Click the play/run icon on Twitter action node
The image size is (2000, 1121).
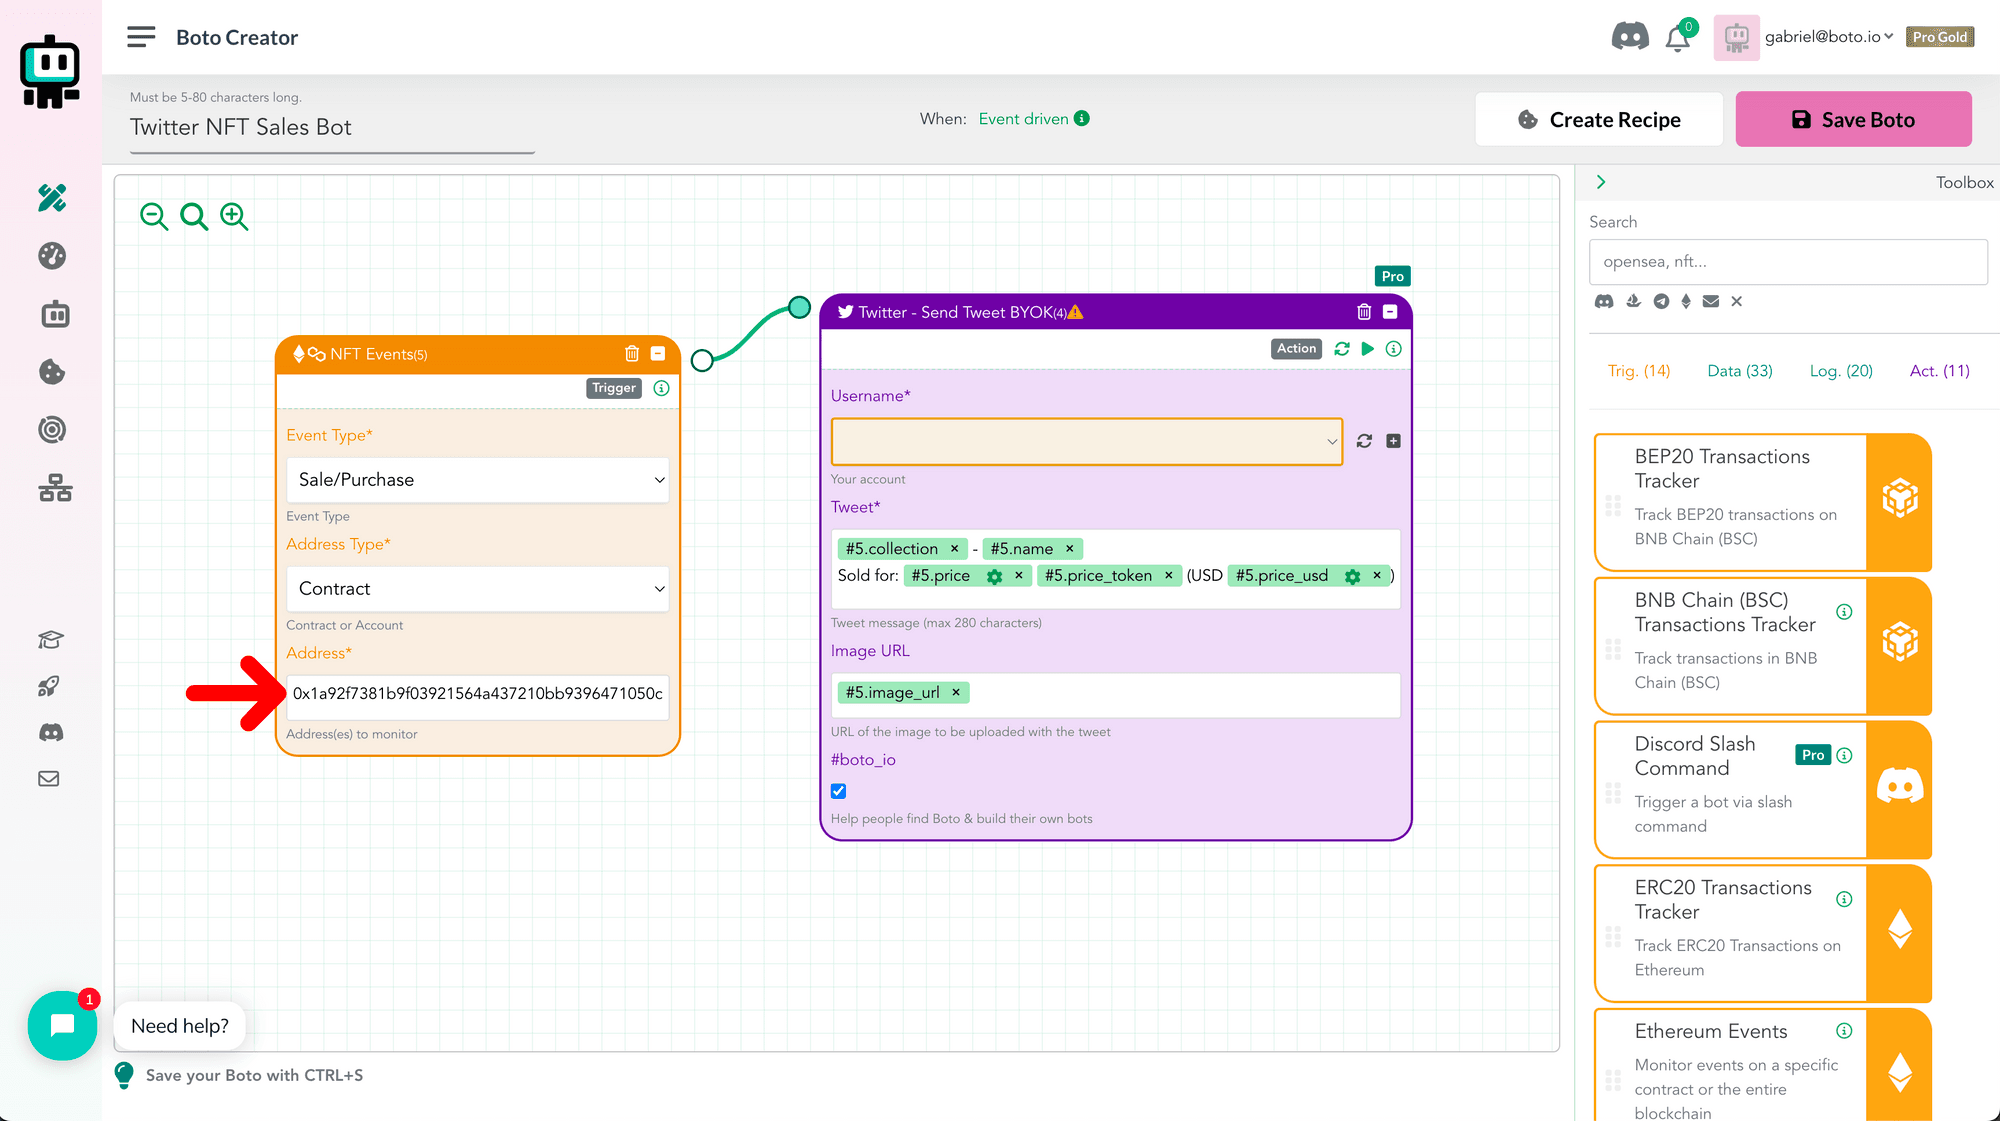tap(1368, 349)
